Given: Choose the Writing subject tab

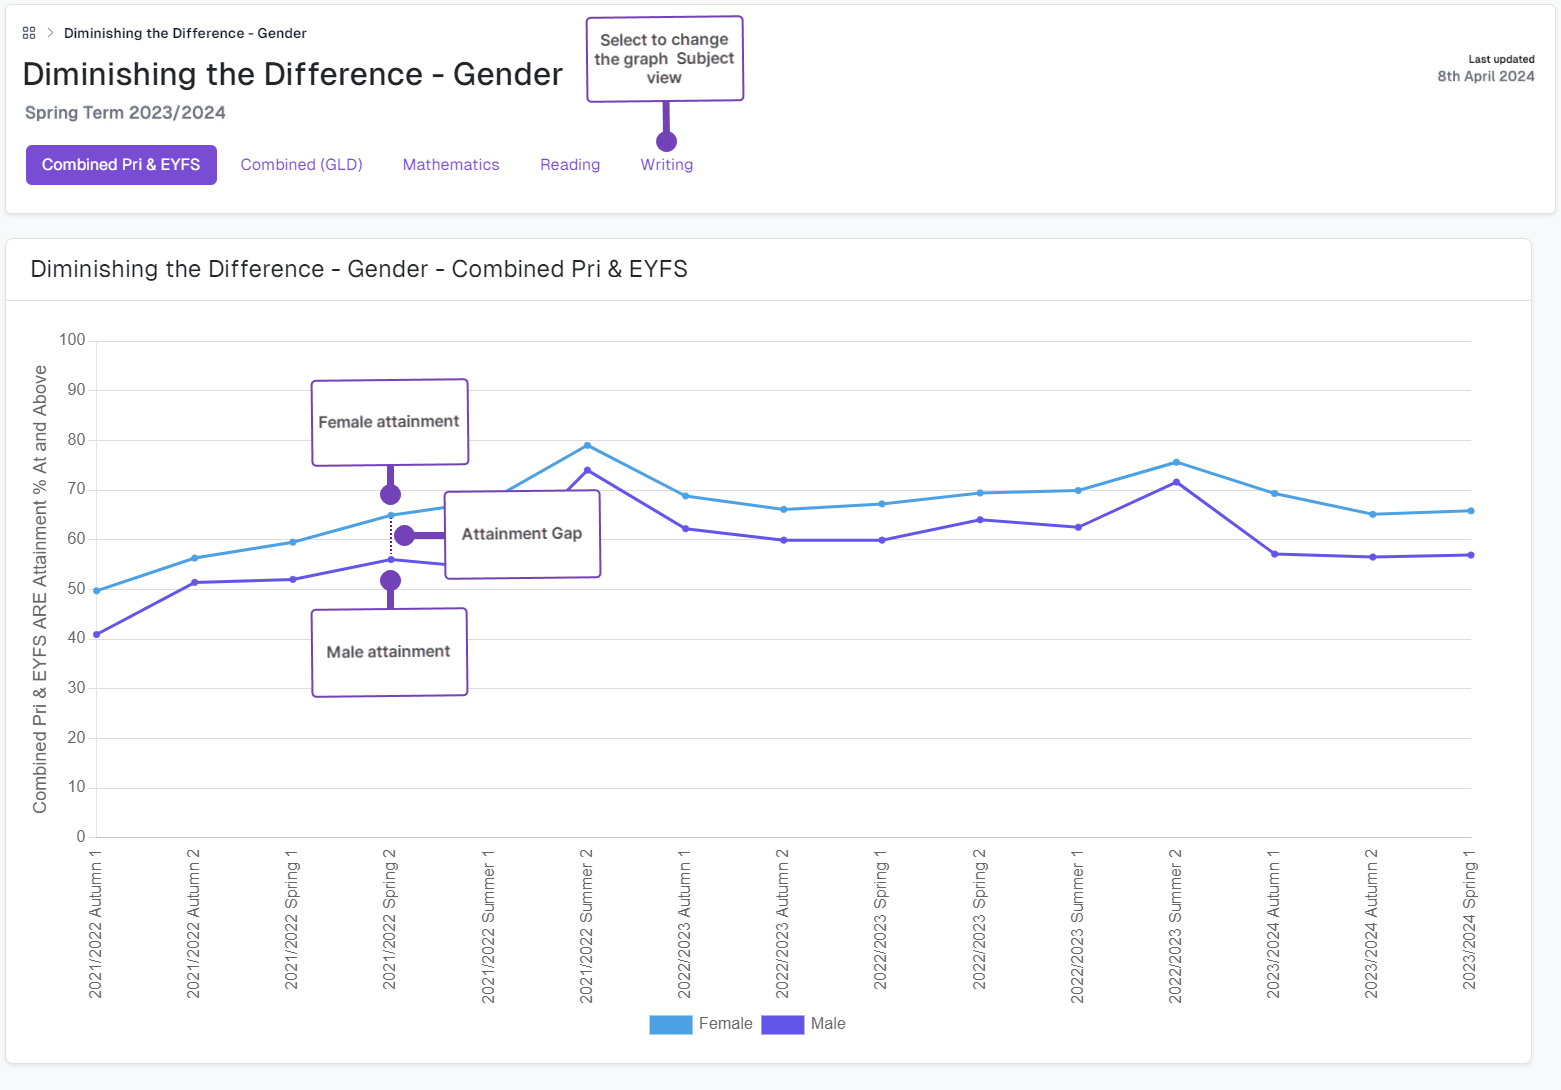Looking at the screenshot, I should (x=666, y=165).
